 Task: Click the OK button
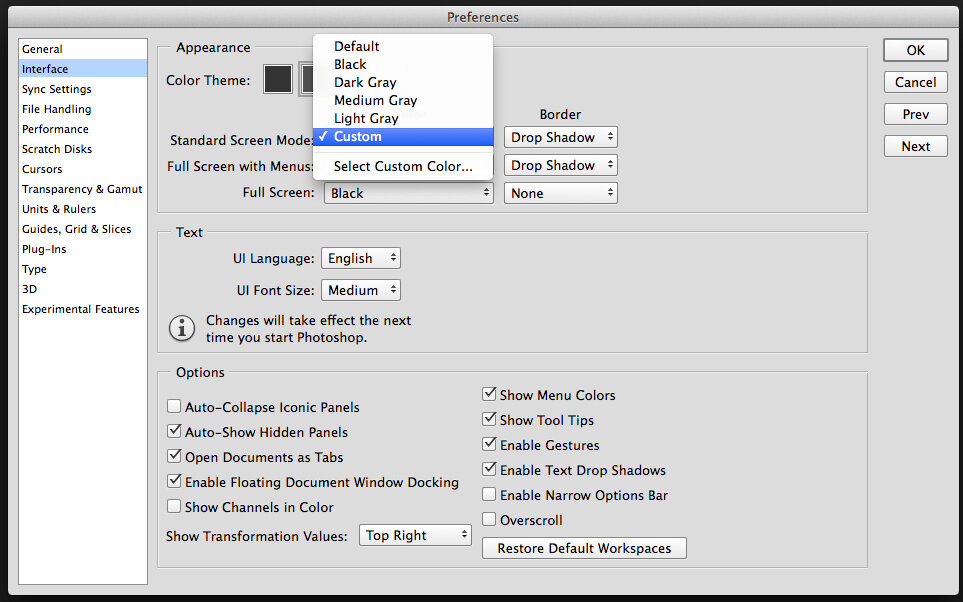pyautogui.click(x=916, y=50)
